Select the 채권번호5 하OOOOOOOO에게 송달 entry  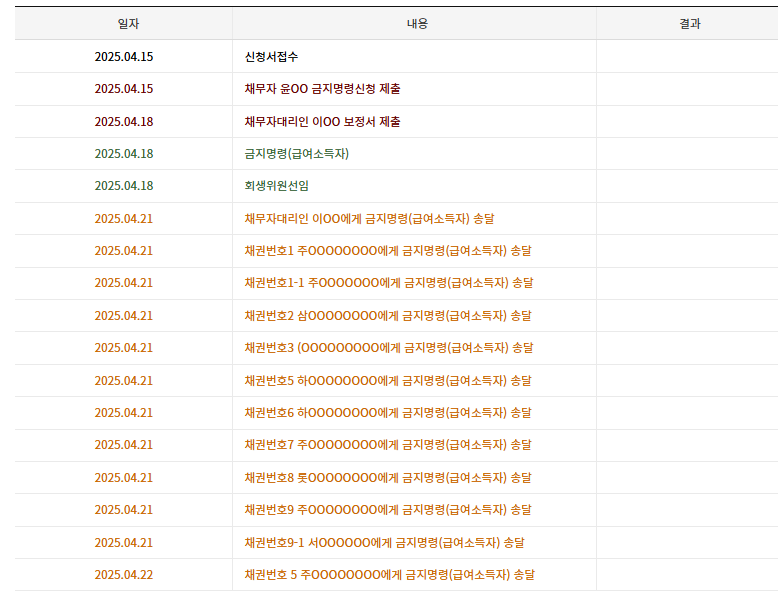pos(388,380)
